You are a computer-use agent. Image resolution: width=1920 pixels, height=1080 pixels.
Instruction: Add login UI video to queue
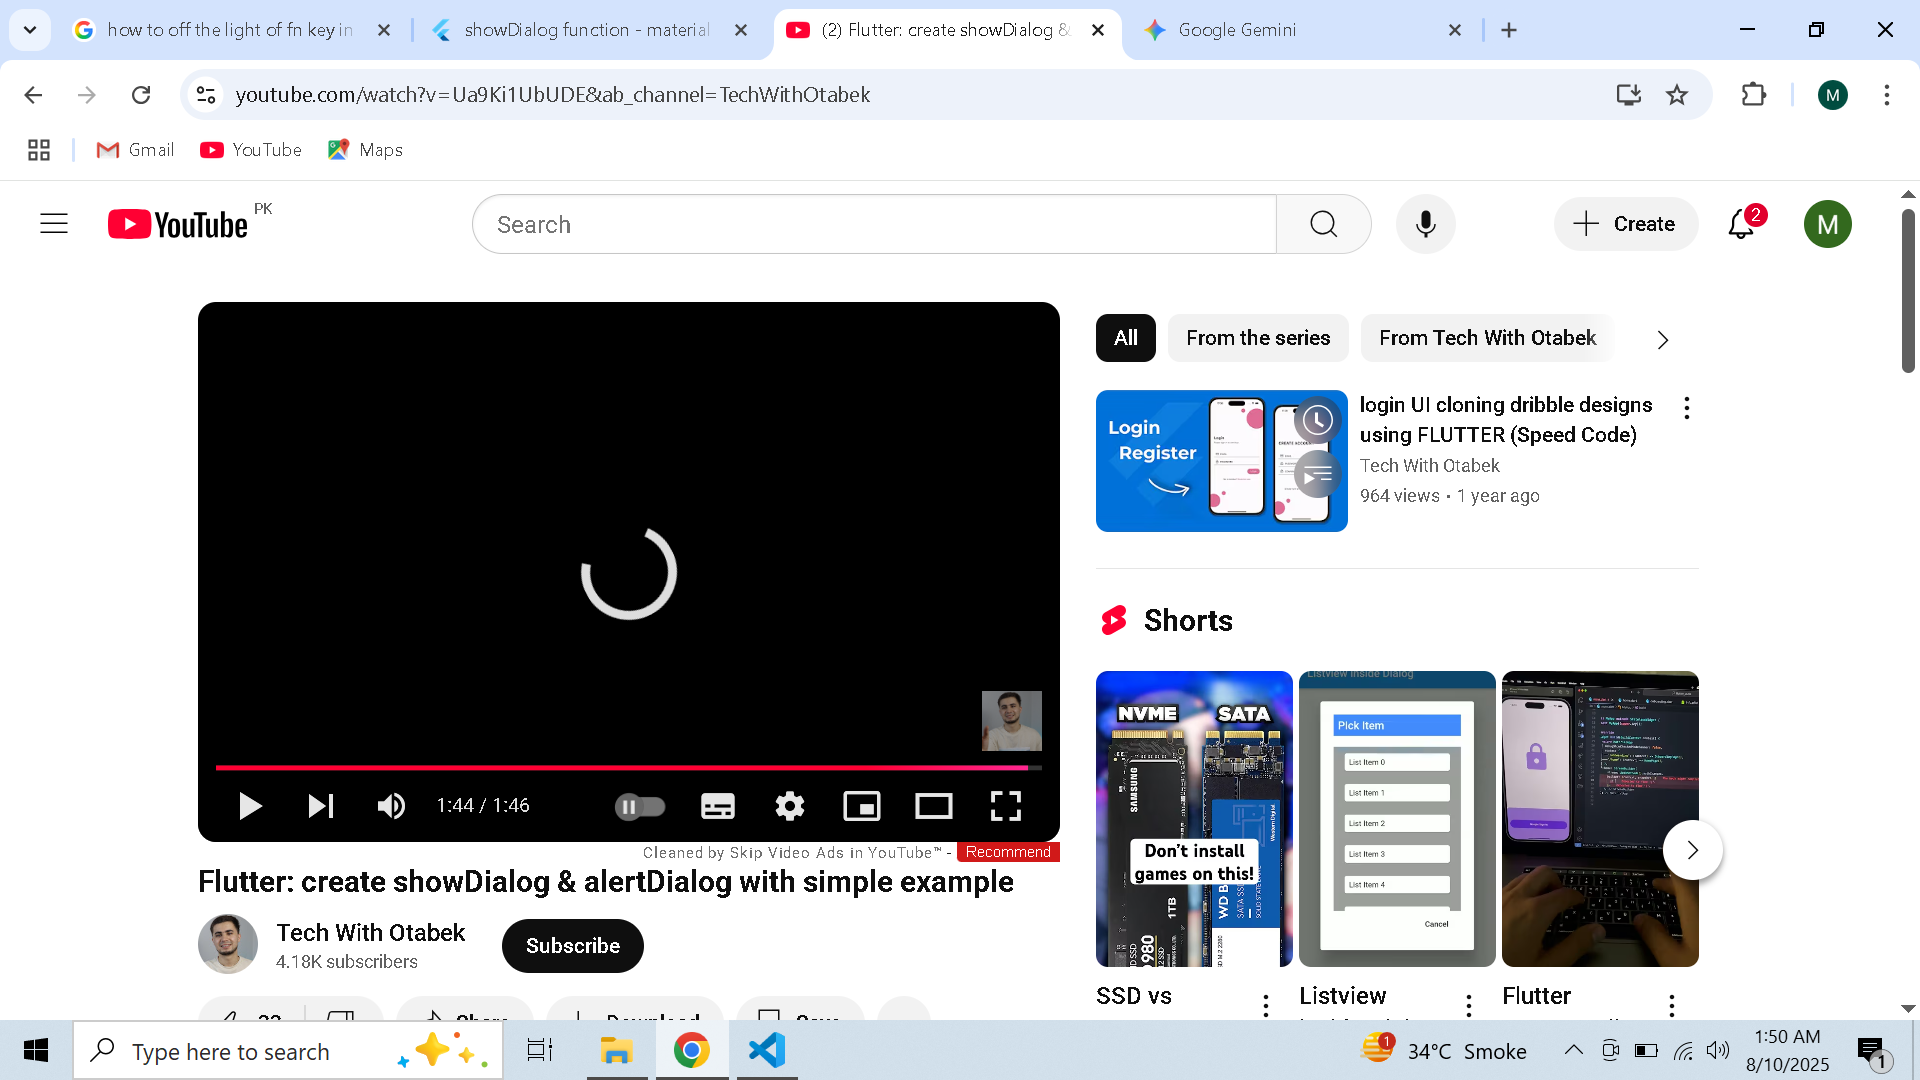pyautogui.click(x=1317, y=473)
